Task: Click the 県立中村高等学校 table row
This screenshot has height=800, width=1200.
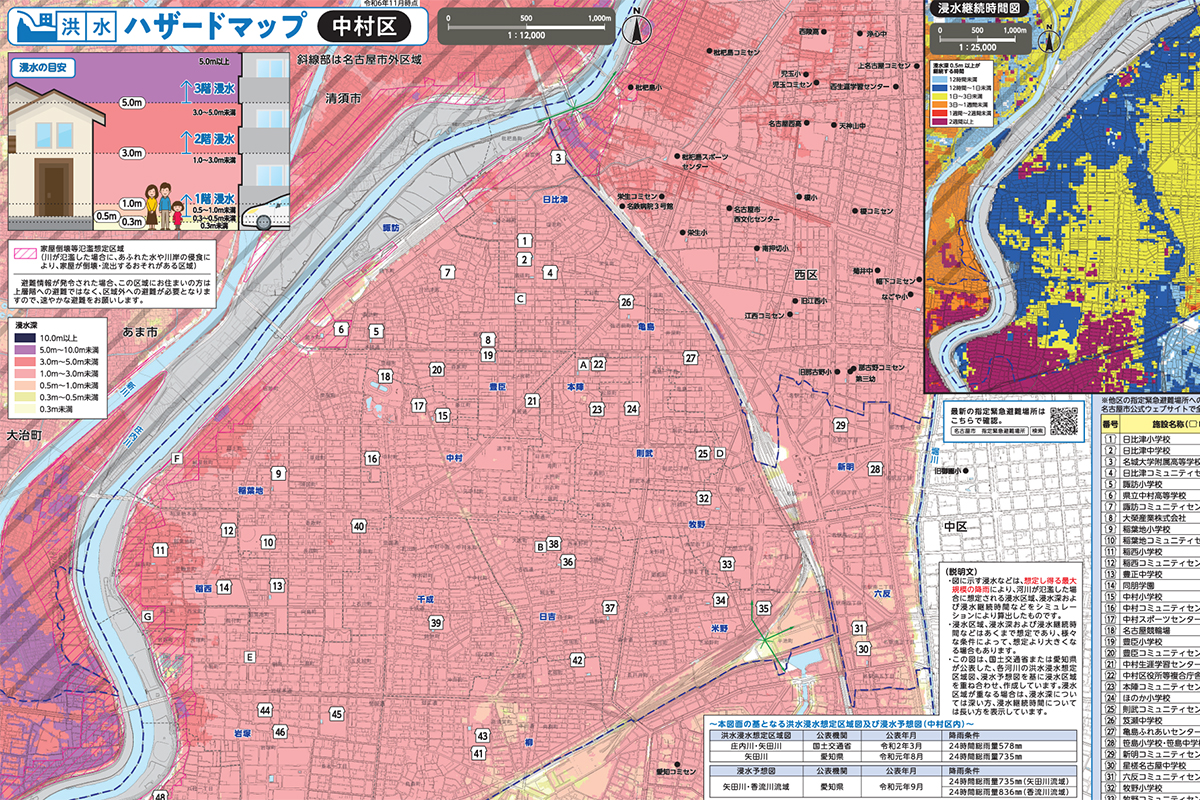Action: 1151,494
